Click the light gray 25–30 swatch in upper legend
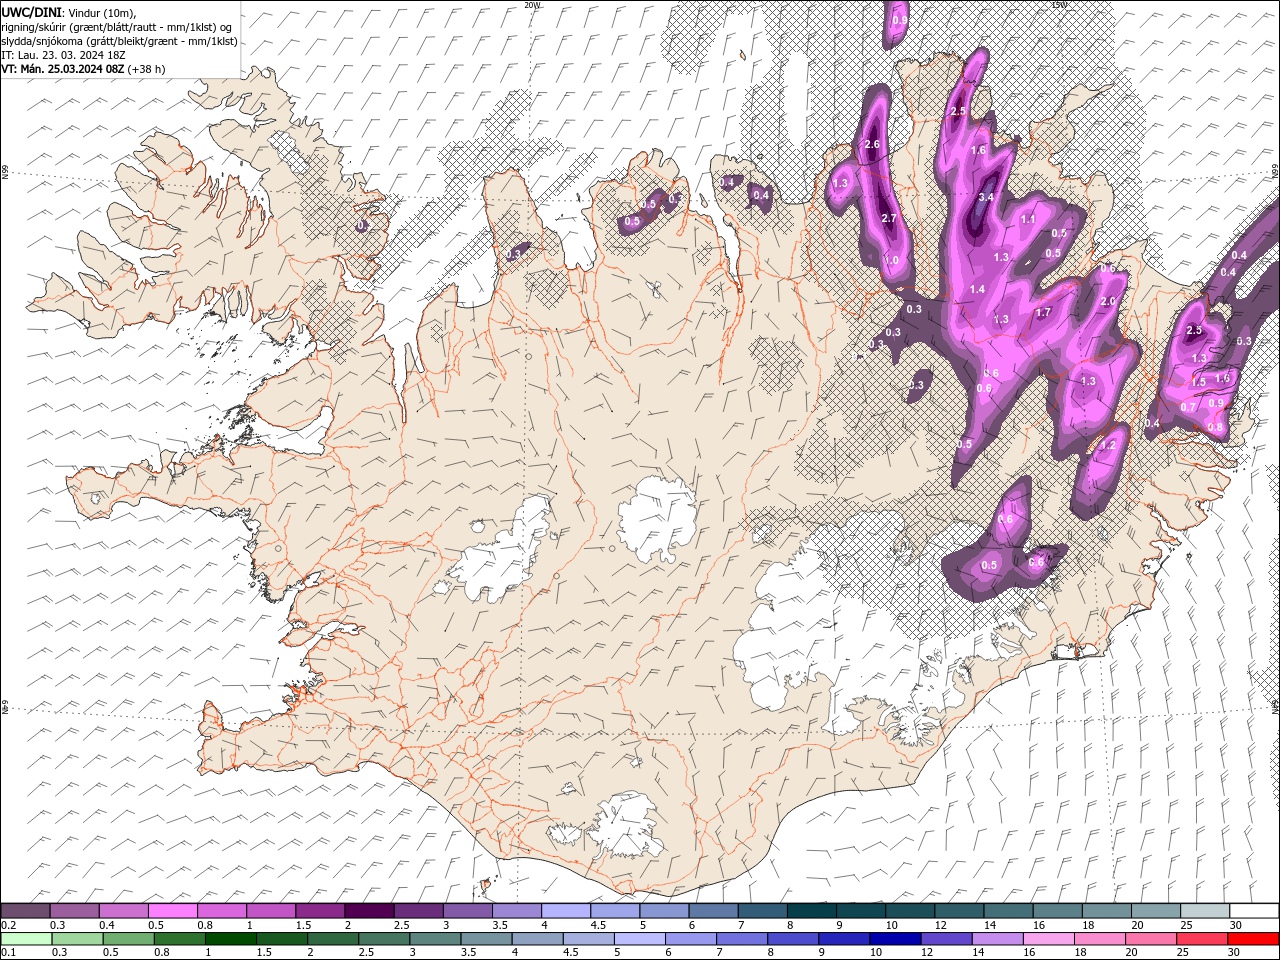 click(x=1204, y=911)
